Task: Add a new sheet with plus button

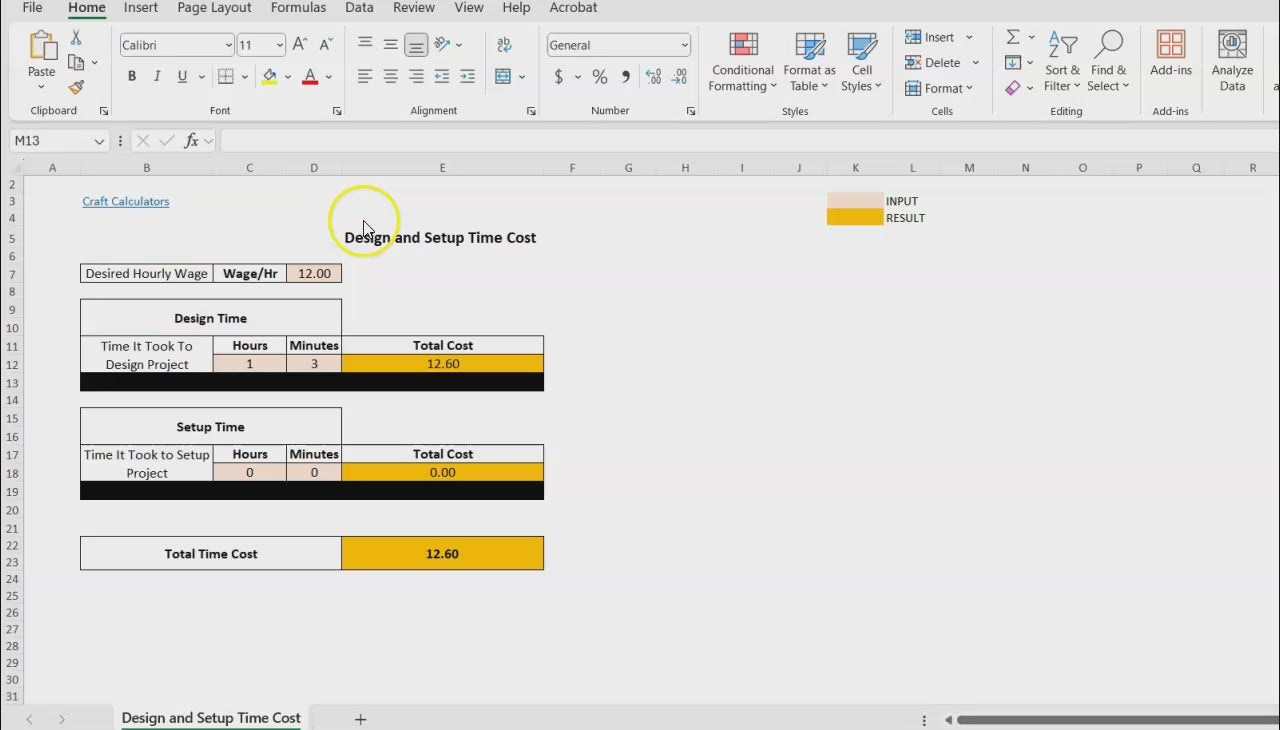Action: tap(361, 719)
